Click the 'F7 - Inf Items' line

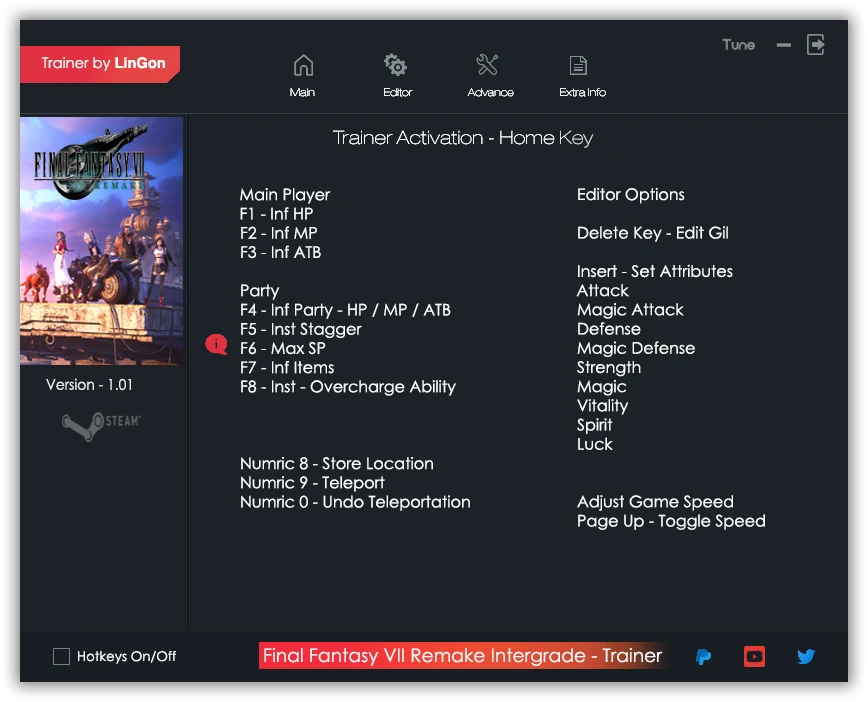pos(287,368)
